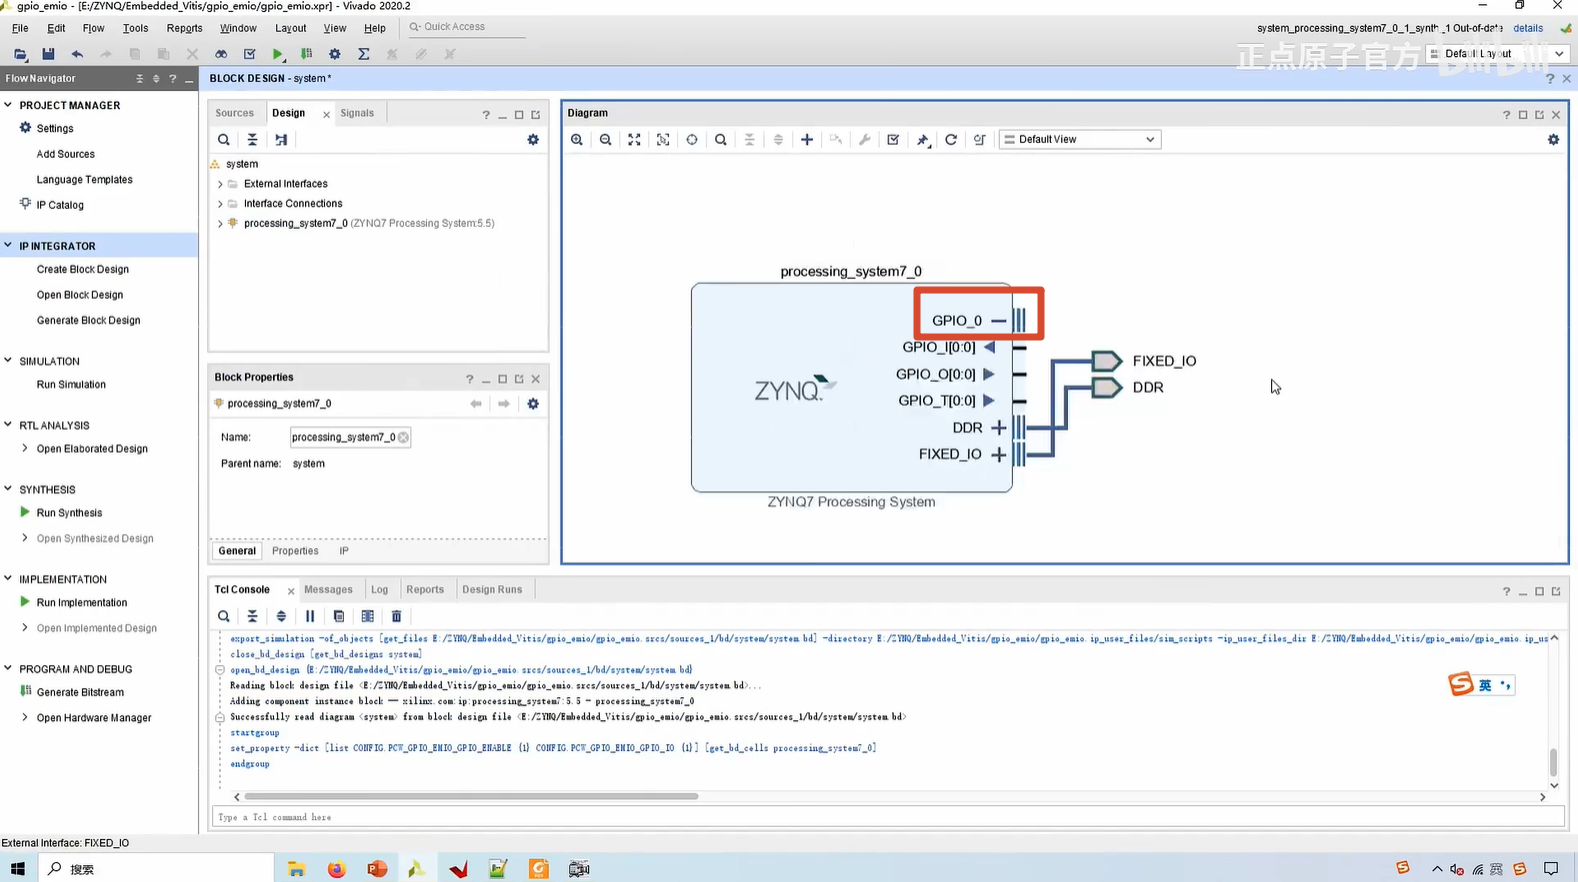Click the Tcl Console horizontal scrollbar
The image size is (1578, 882).
(x=471, y=797)
